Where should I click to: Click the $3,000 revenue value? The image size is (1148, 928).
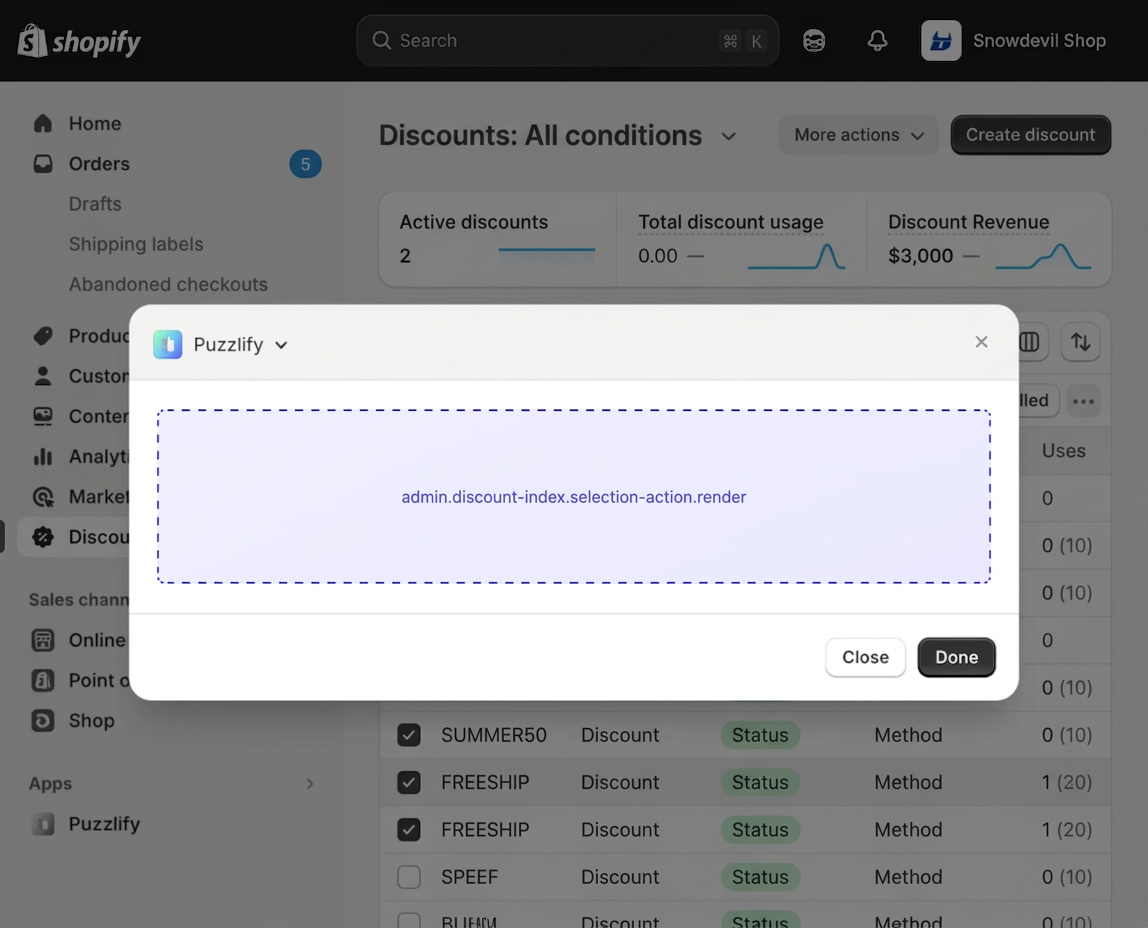[x=920, y=256]
